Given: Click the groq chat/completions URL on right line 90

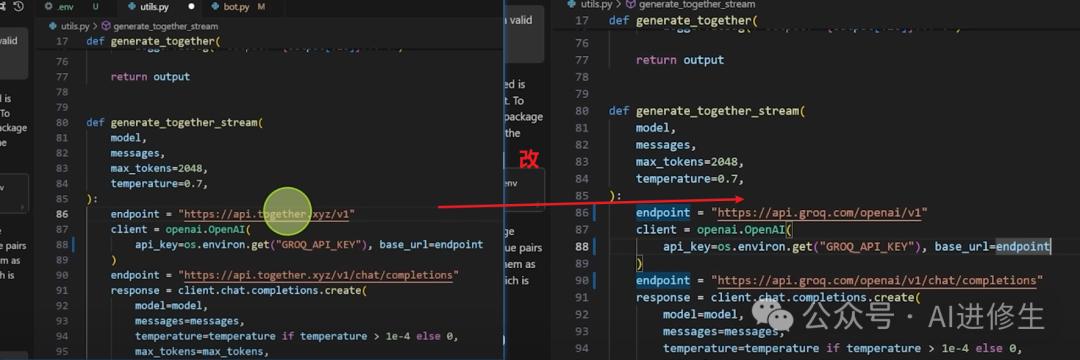Looking at the screenshot, I should pyautogui.click(x=877, y=280).
